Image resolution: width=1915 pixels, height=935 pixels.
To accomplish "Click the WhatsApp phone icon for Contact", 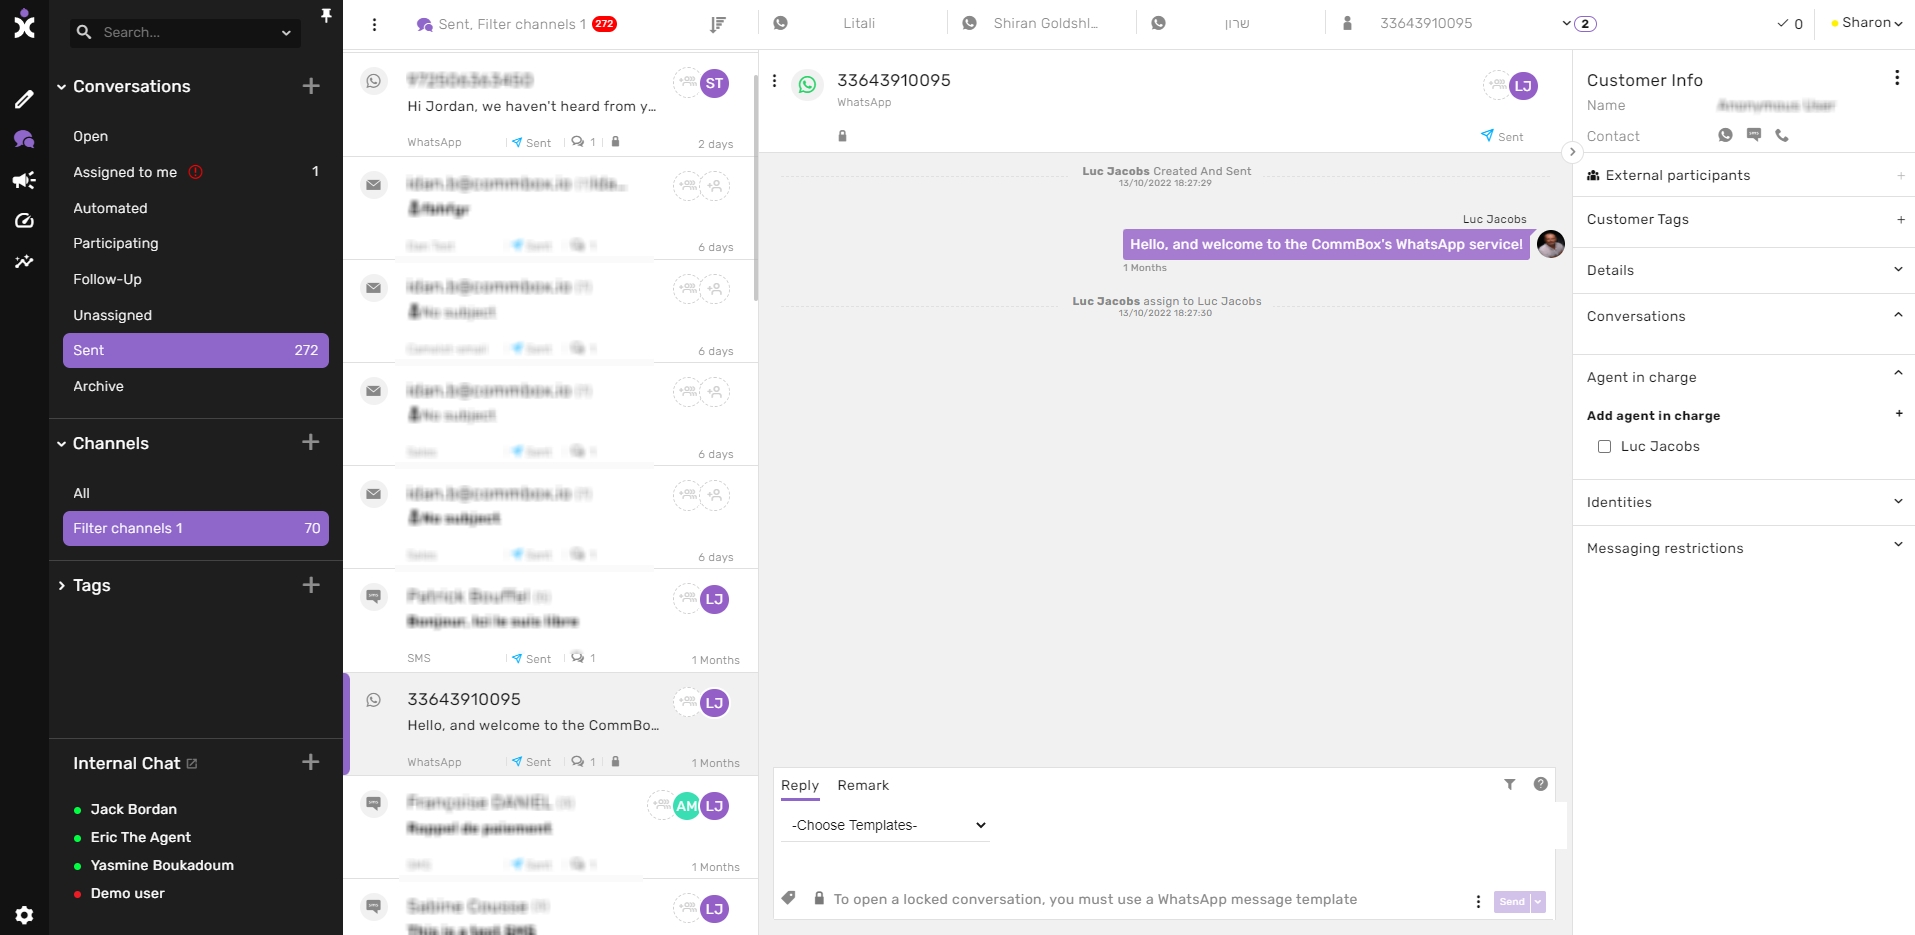I will 1724,135.
